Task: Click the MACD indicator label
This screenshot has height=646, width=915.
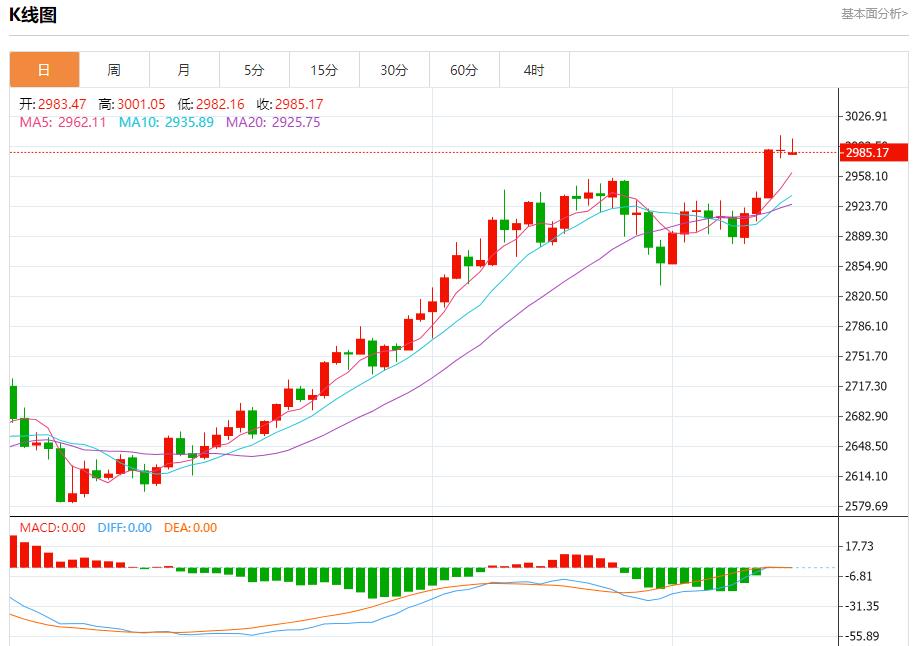Action: (x=47, y=528)
